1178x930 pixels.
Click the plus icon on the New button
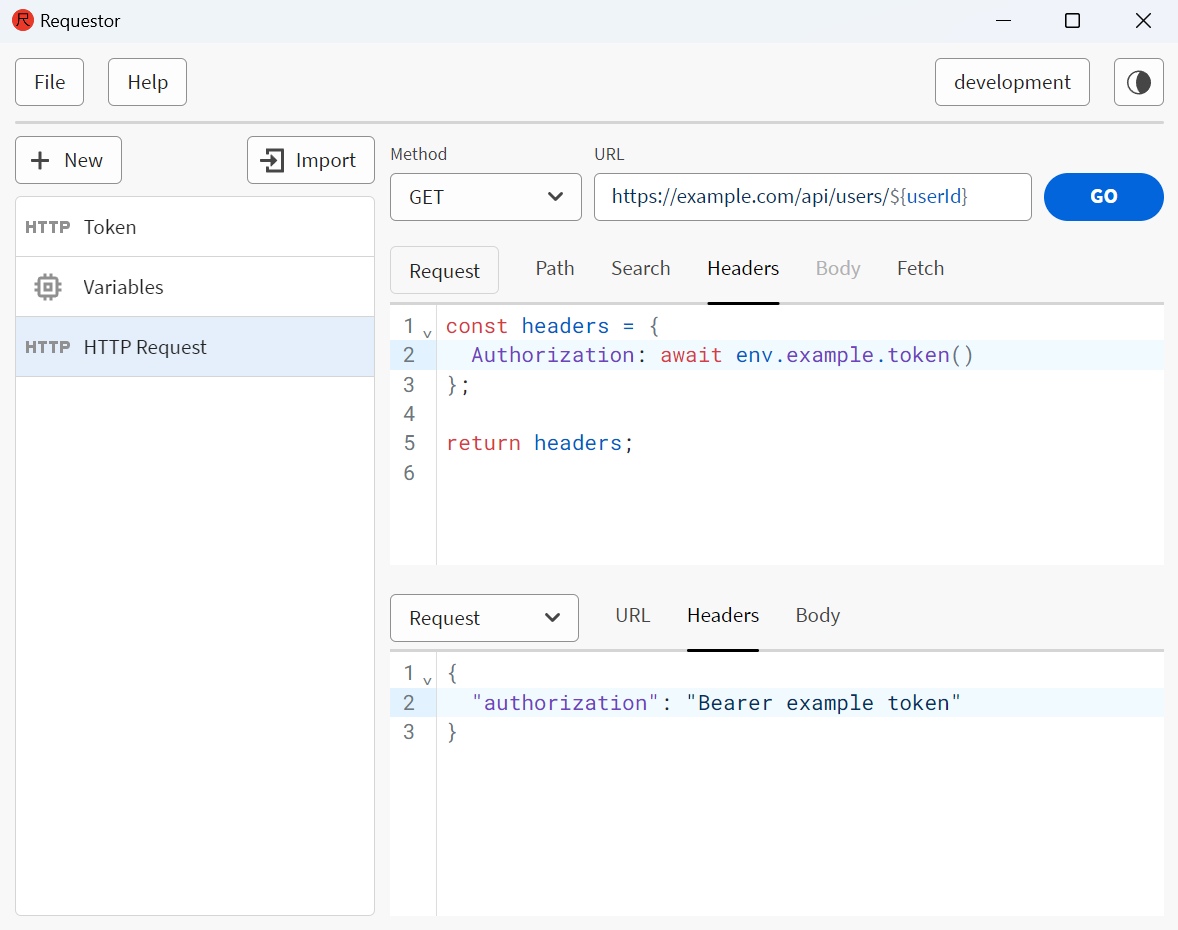pyautogui.click(x=40, y=160)
